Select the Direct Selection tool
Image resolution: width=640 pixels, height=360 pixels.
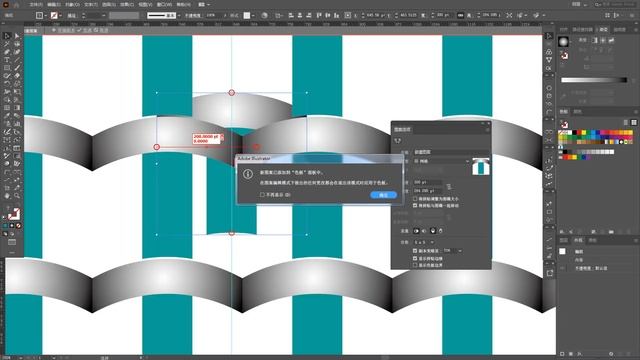click(17, 36)
